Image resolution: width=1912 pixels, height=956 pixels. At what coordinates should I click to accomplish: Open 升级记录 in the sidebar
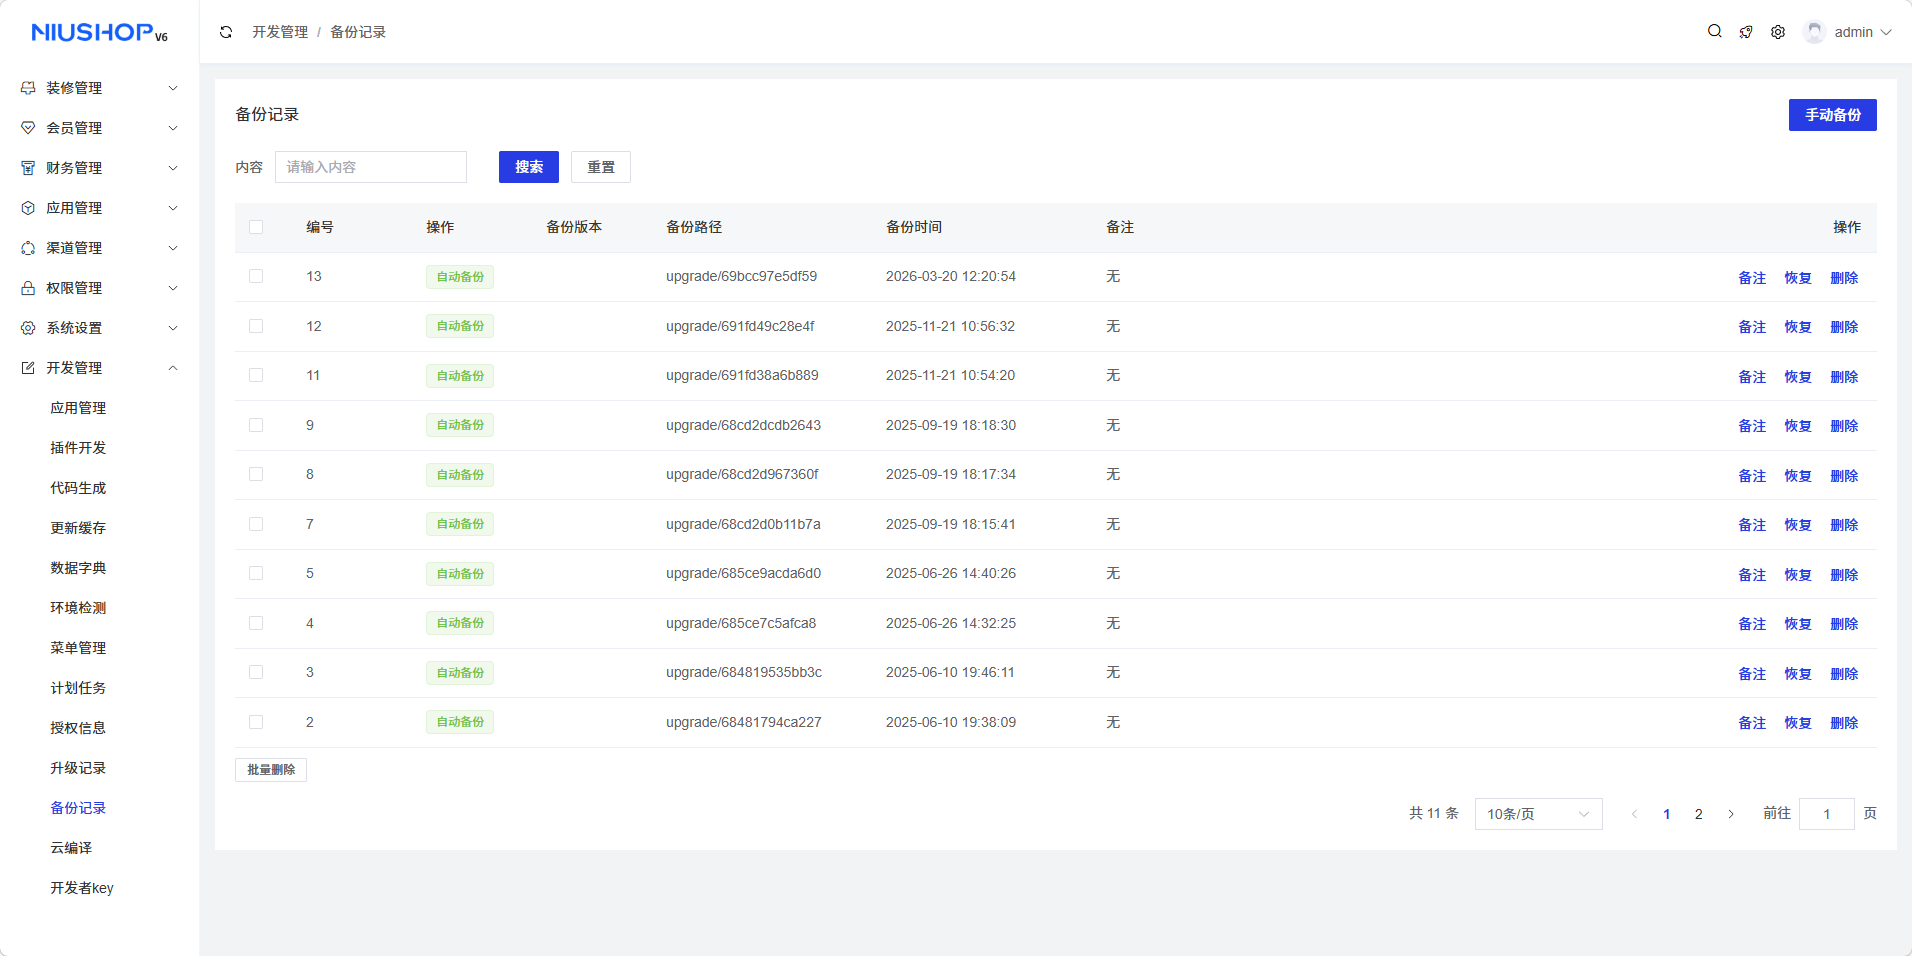[78, 768]
